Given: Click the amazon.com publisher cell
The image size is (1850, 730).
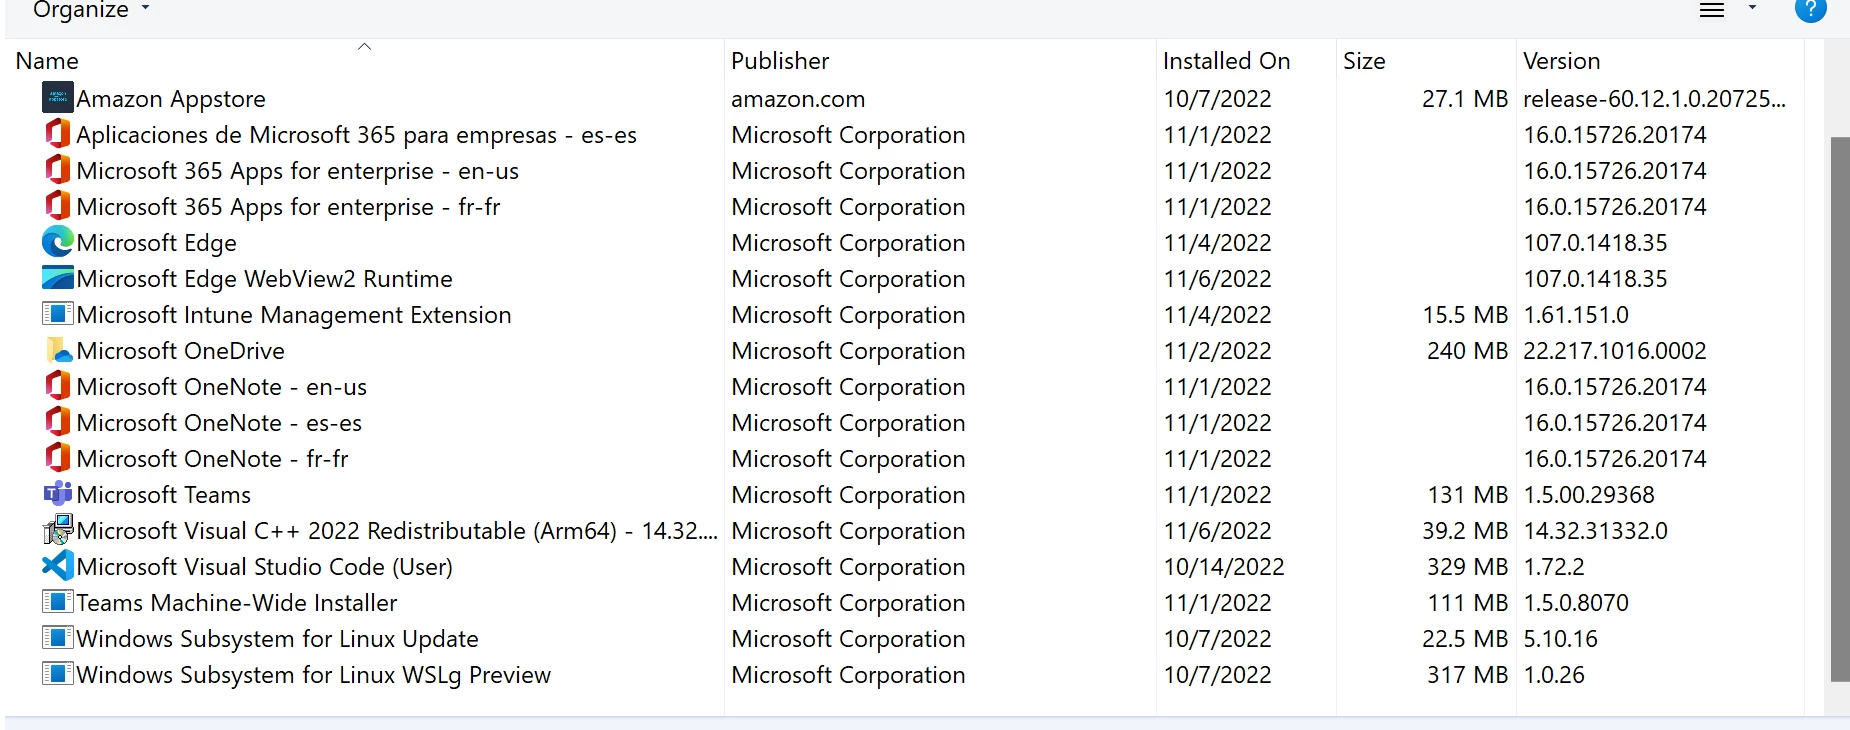Looking at the screenshot, I should click(x=798, y=99).
